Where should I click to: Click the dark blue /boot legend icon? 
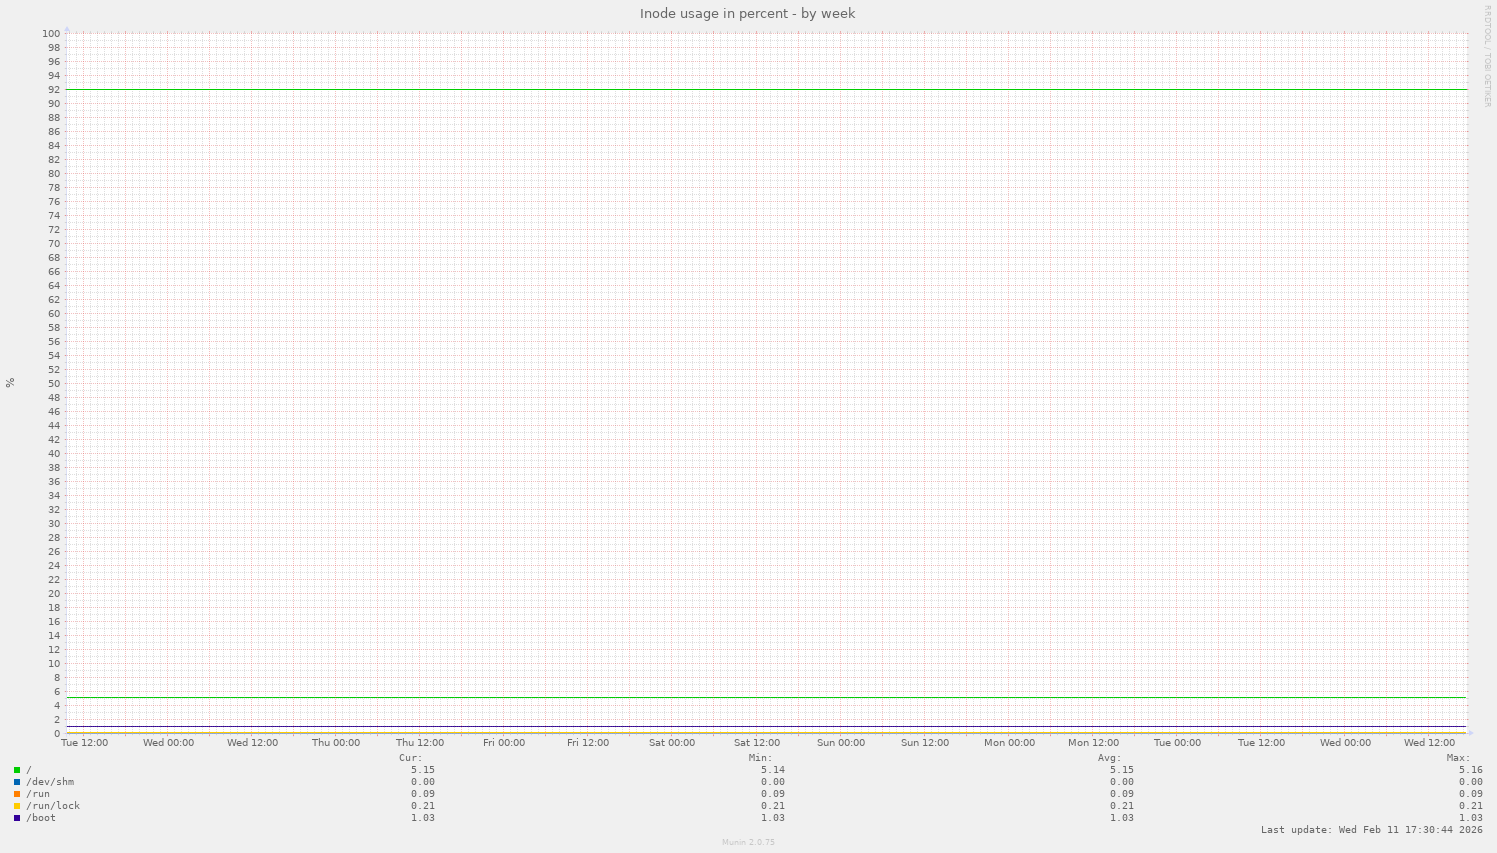tap(16, 817)
